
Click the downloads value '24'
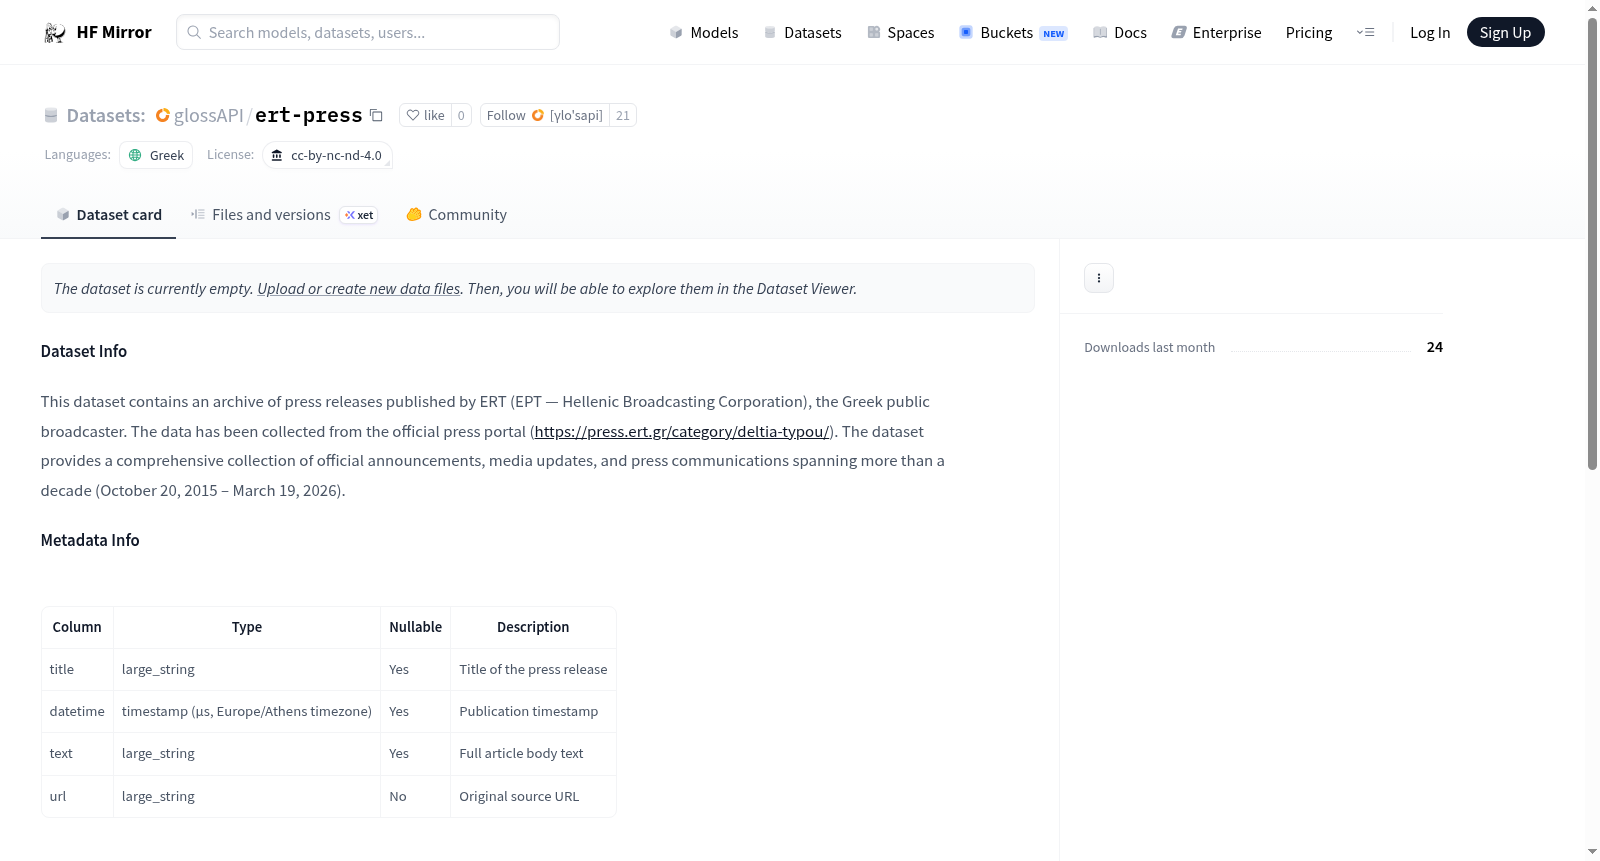1435,347
